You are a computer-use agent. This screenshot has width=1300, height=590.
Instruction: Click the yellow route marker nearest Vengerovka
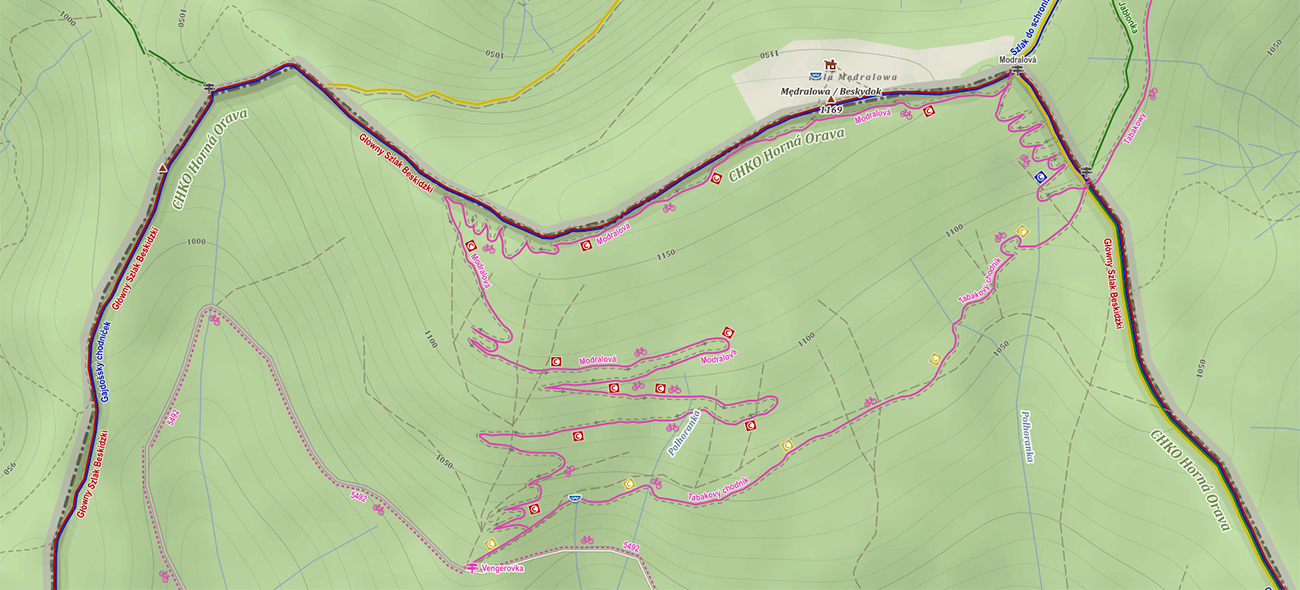(x=490, y=543)
